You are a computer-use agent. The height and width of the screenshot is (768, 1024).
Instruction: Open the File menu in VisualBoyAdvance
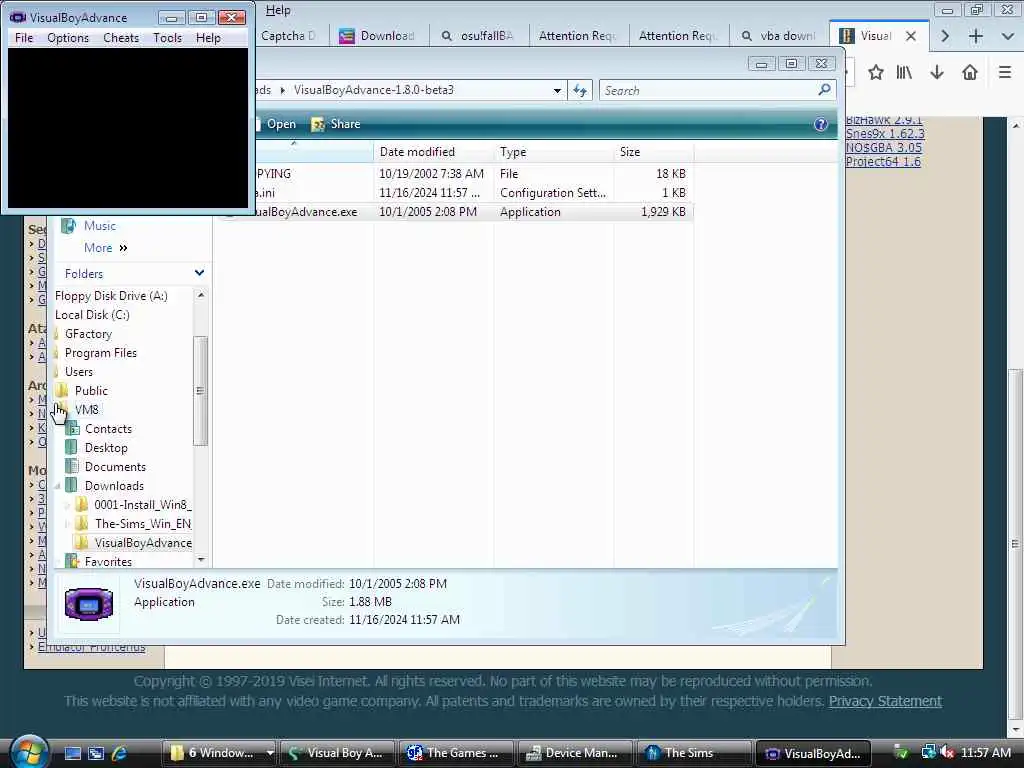click(x=24, y=38)
